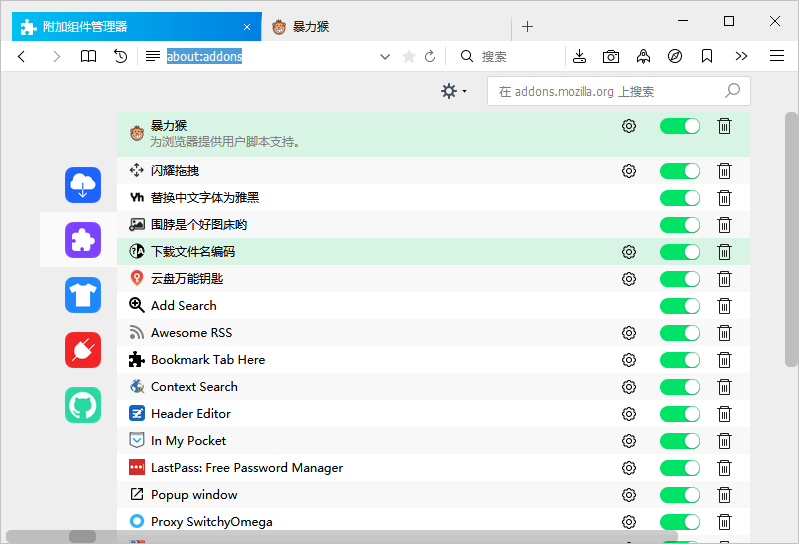
Task: Expand the address bar history dropdown
Action: pos(385,57)
